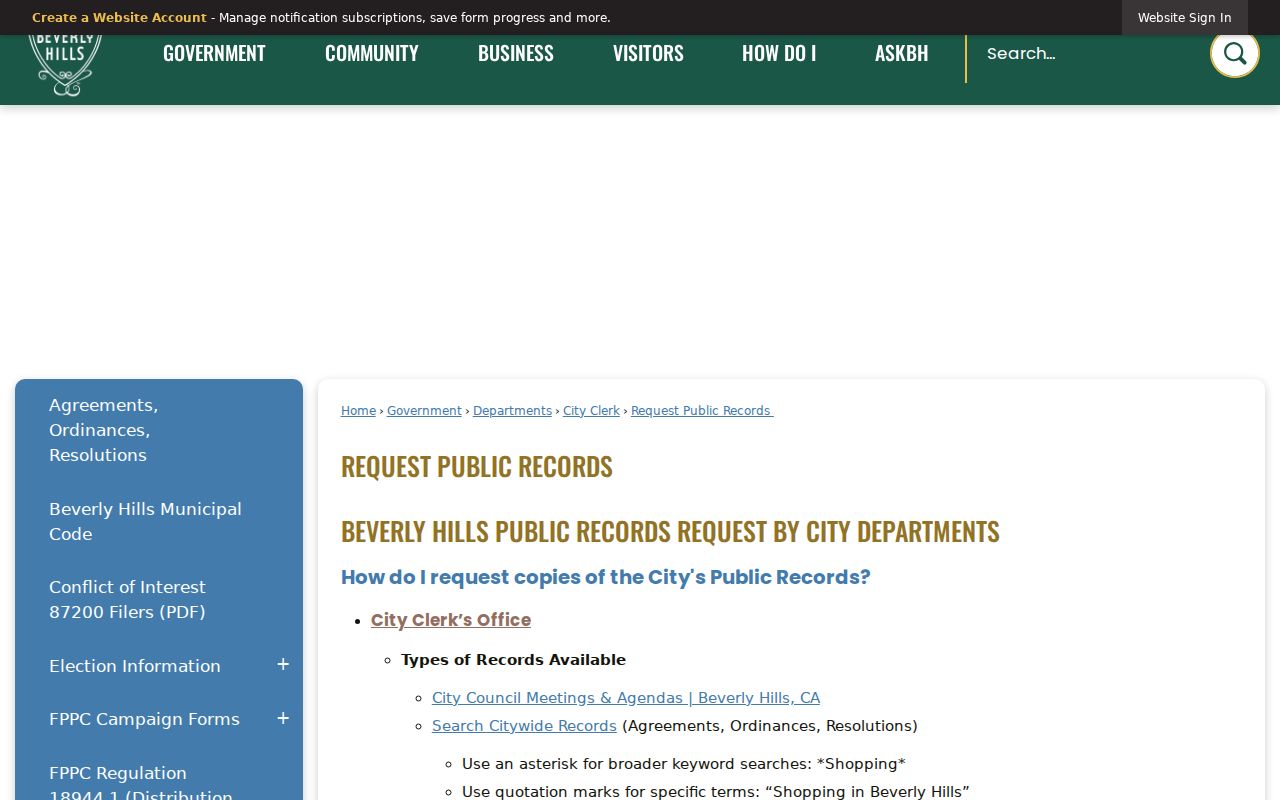Click 'Types of Records Available' text

513,660
